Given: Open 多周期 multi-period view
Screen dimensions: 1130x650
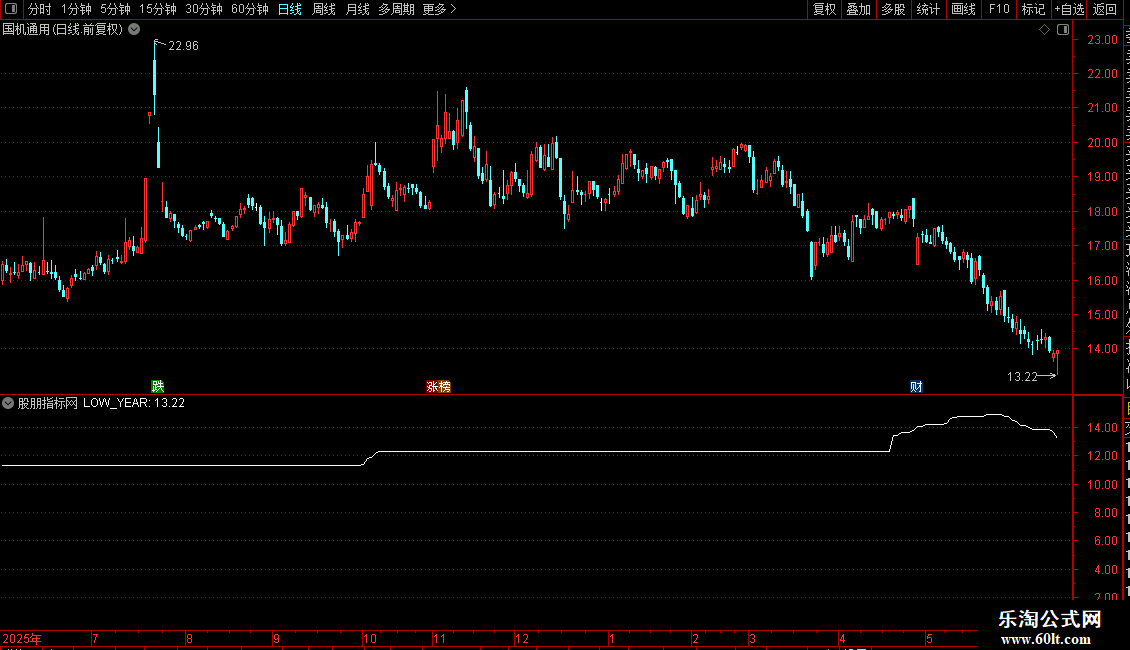Looking at the screenshot, I should [x=396, y=9].
